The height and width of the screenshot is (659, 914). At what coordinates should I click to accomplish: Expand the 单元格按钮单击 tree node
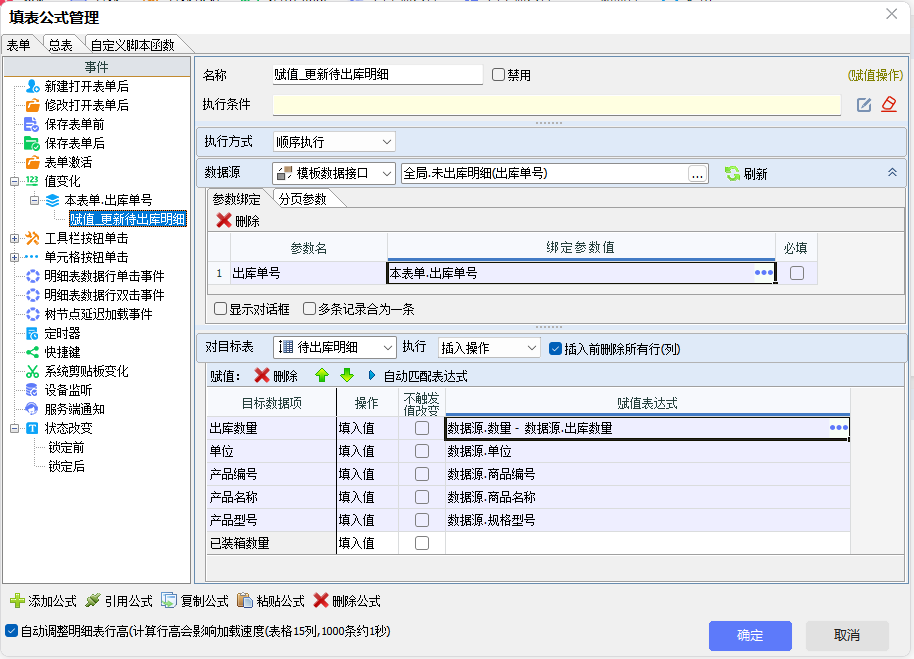pyautogui.click(x=15, y=257)
